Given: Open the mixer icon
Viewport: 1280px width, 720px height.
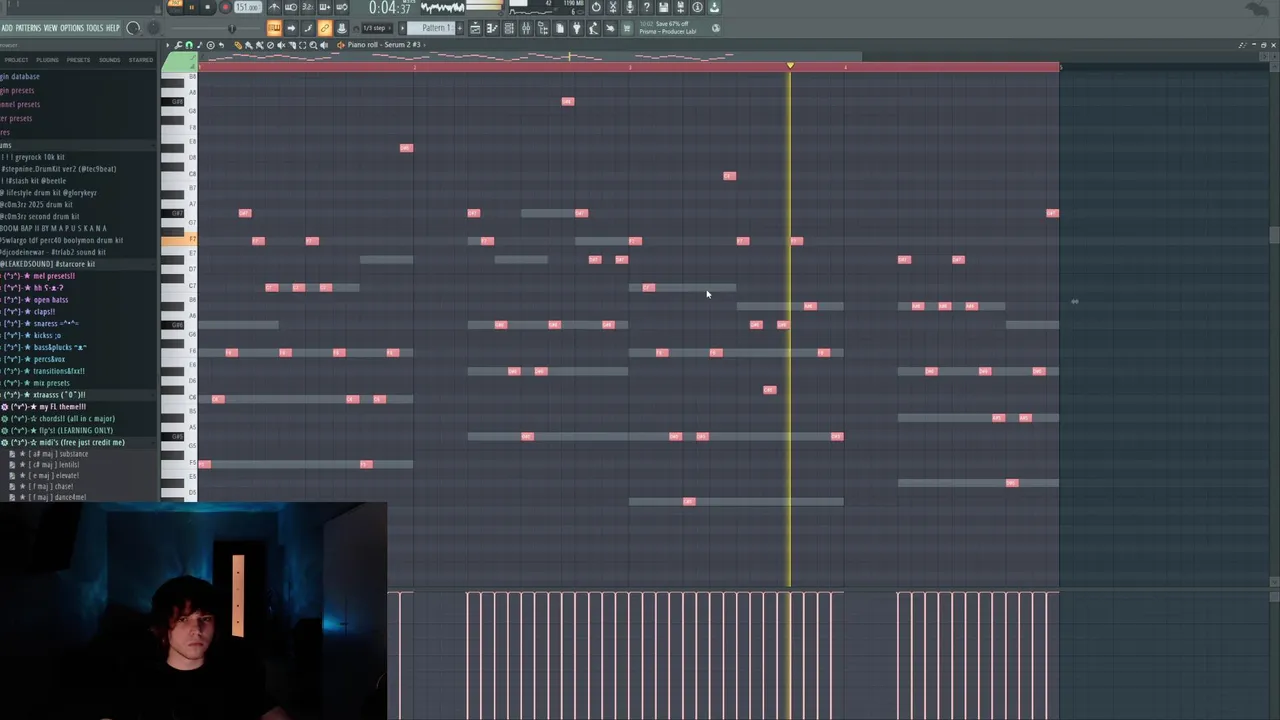Looking at the screenshot, I should (526, 28).
